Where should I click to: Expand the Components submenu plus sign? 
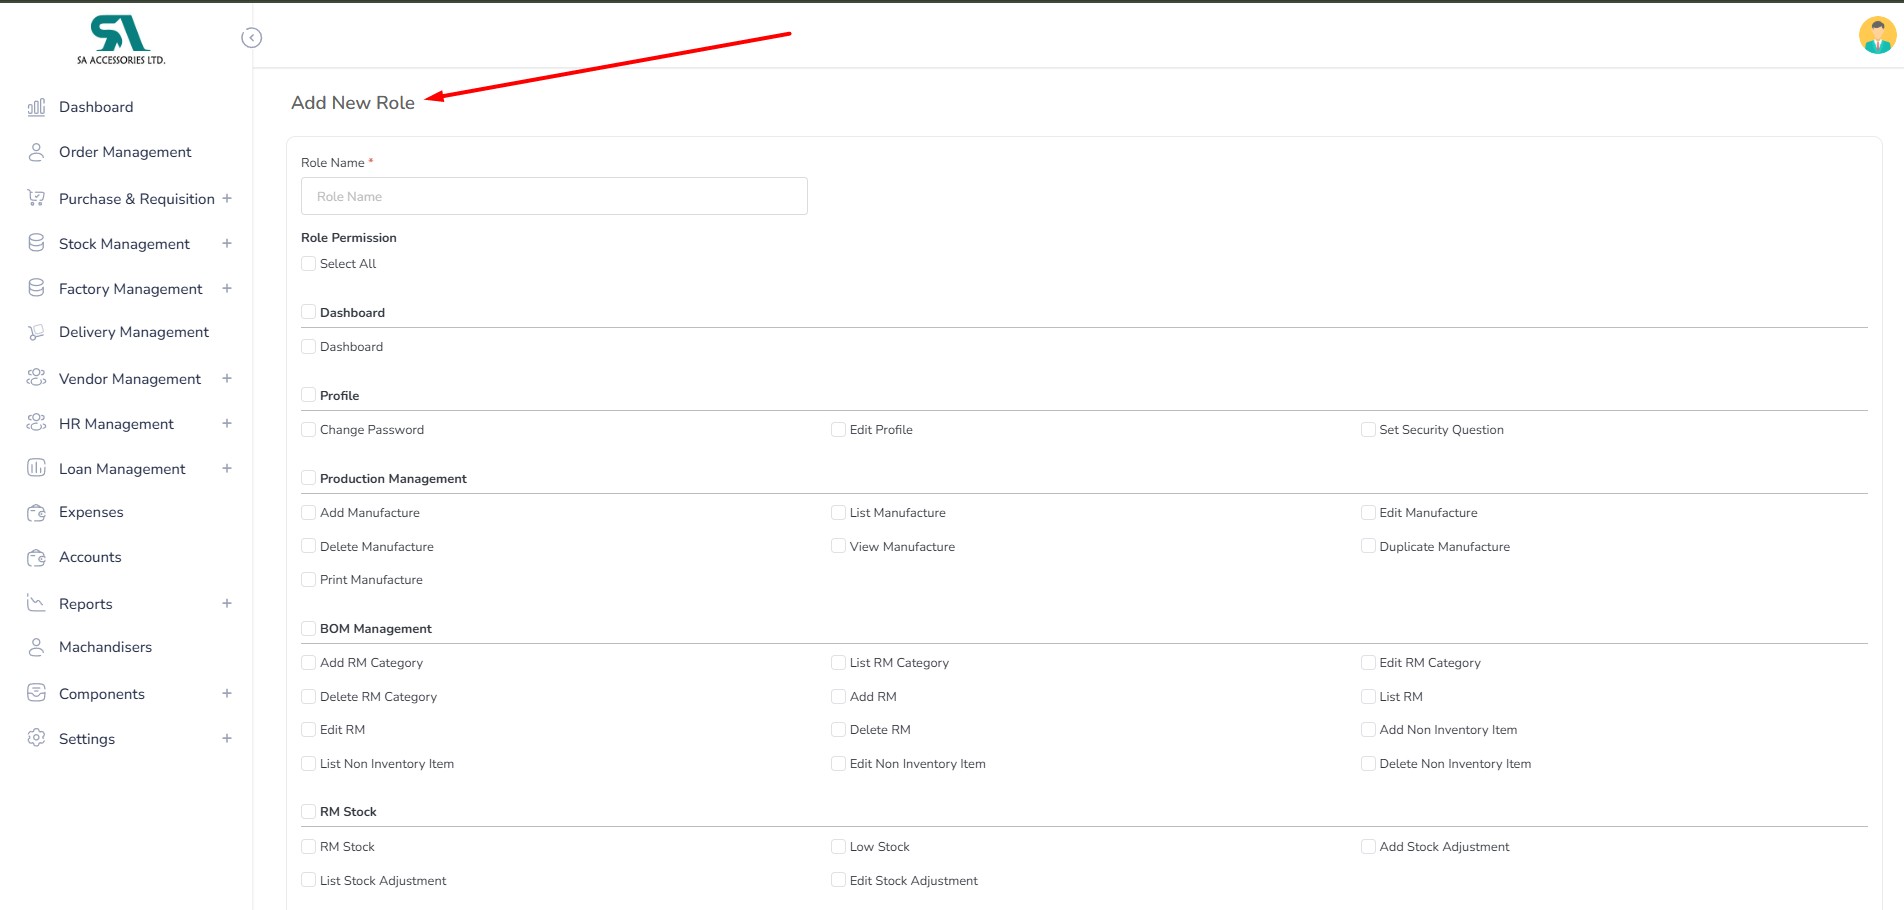pos(227,693)
